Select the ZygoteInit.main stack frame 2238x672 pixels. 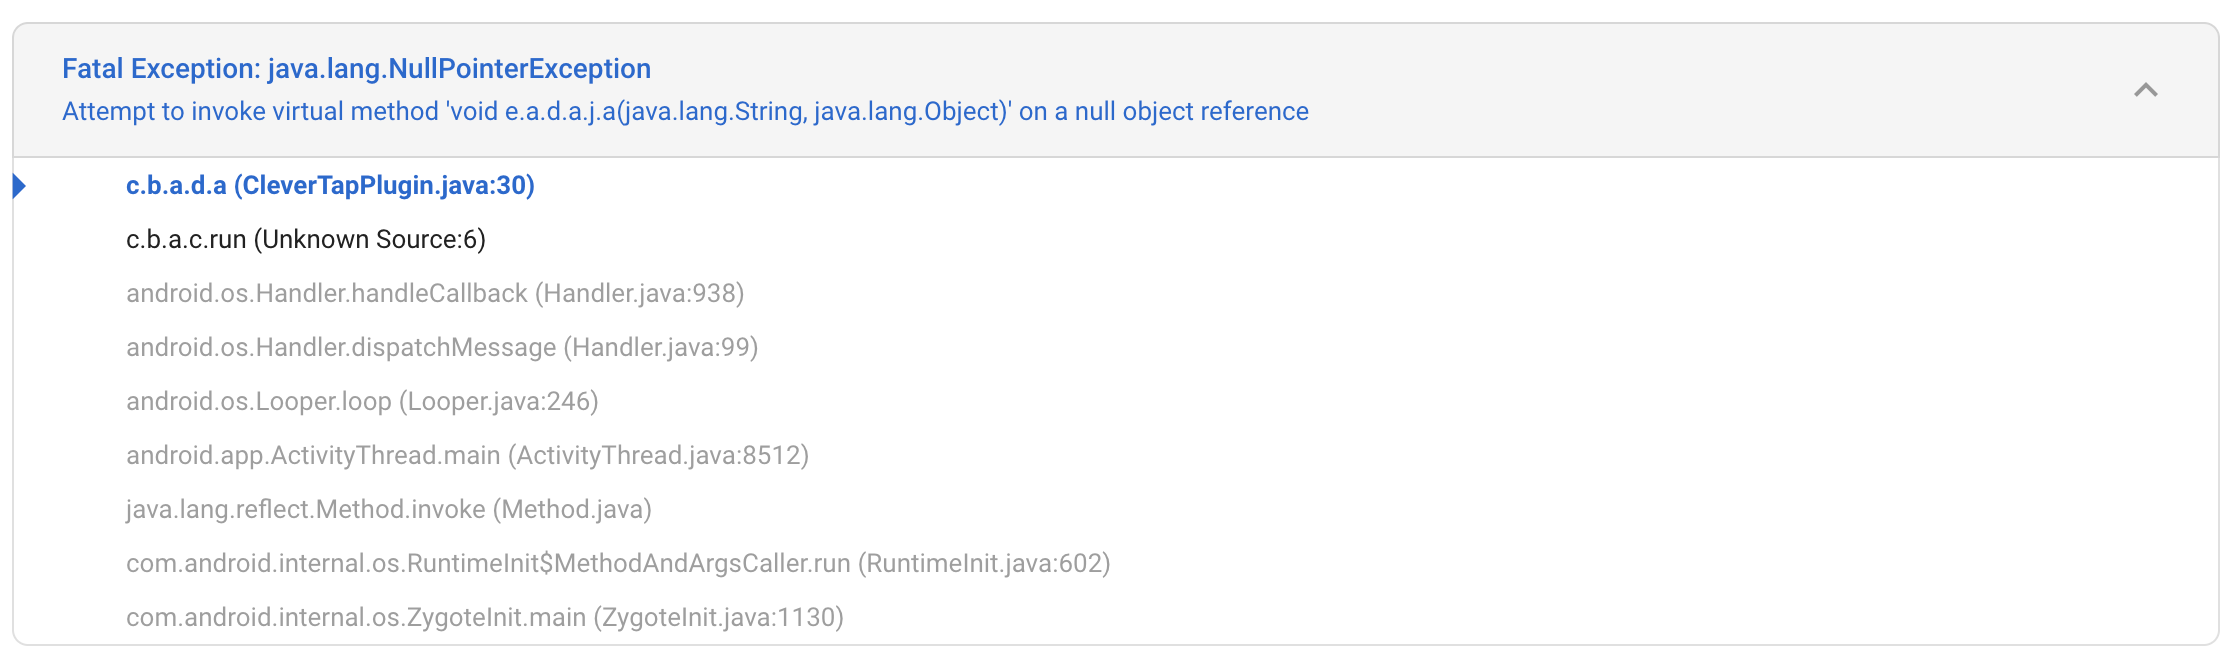[485, 617]
